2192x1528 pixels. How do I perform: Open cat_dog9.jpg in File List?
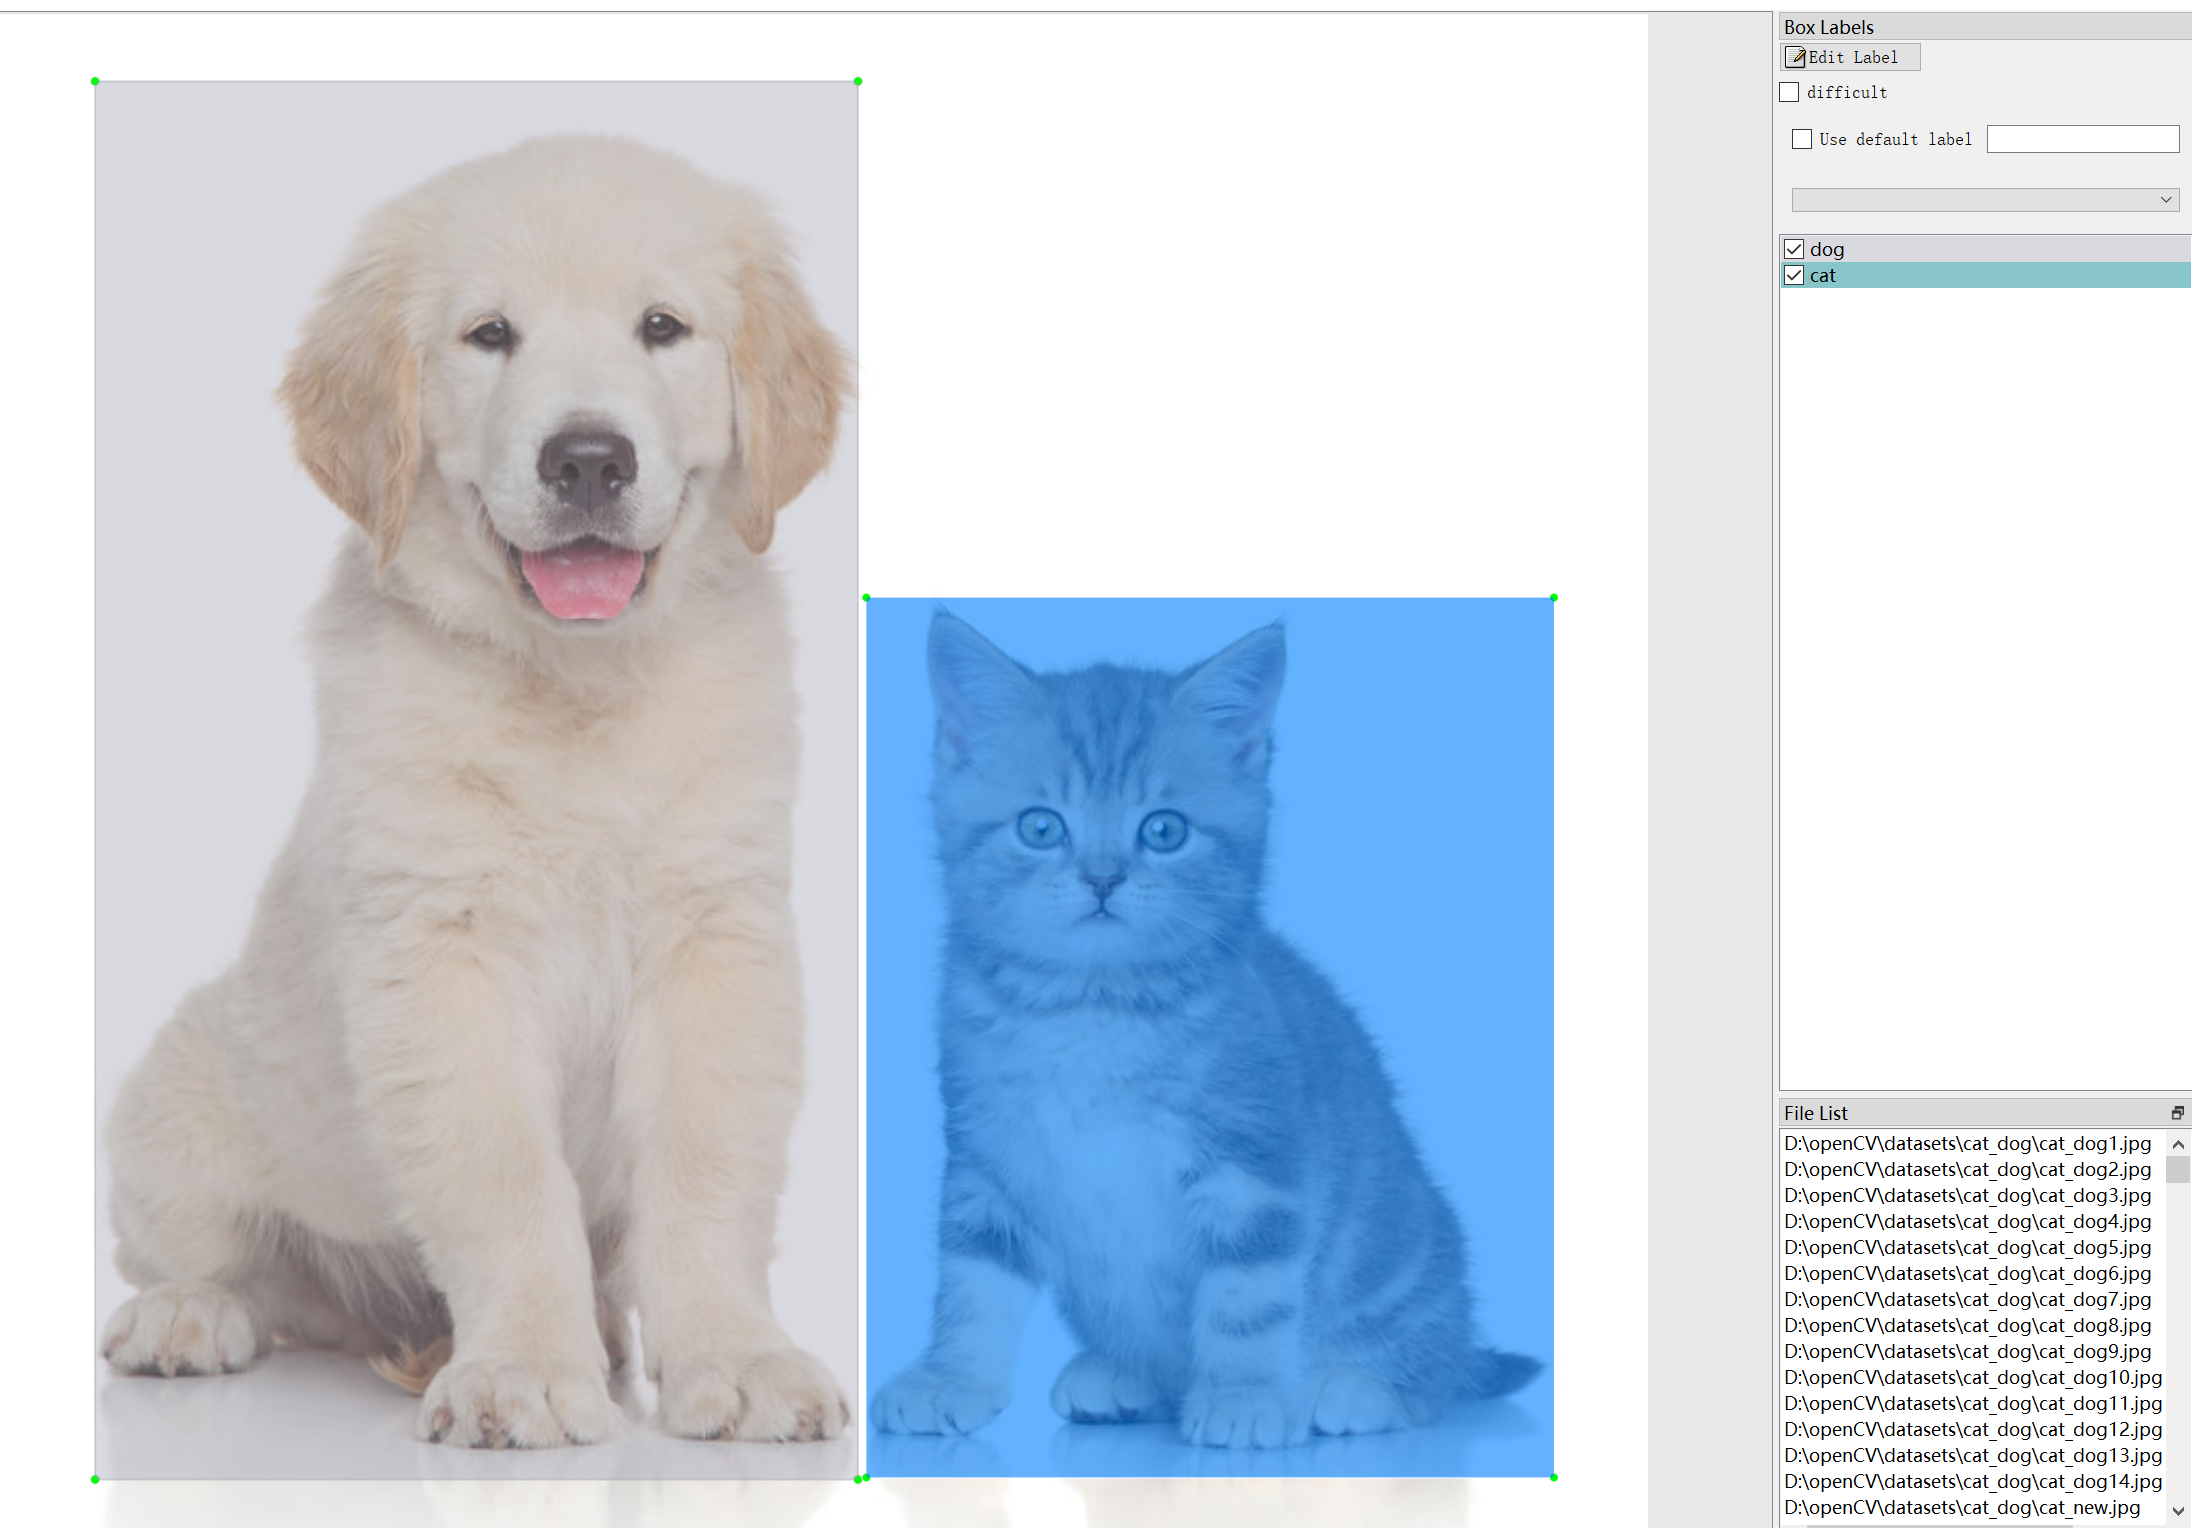pos(1967,1351)
